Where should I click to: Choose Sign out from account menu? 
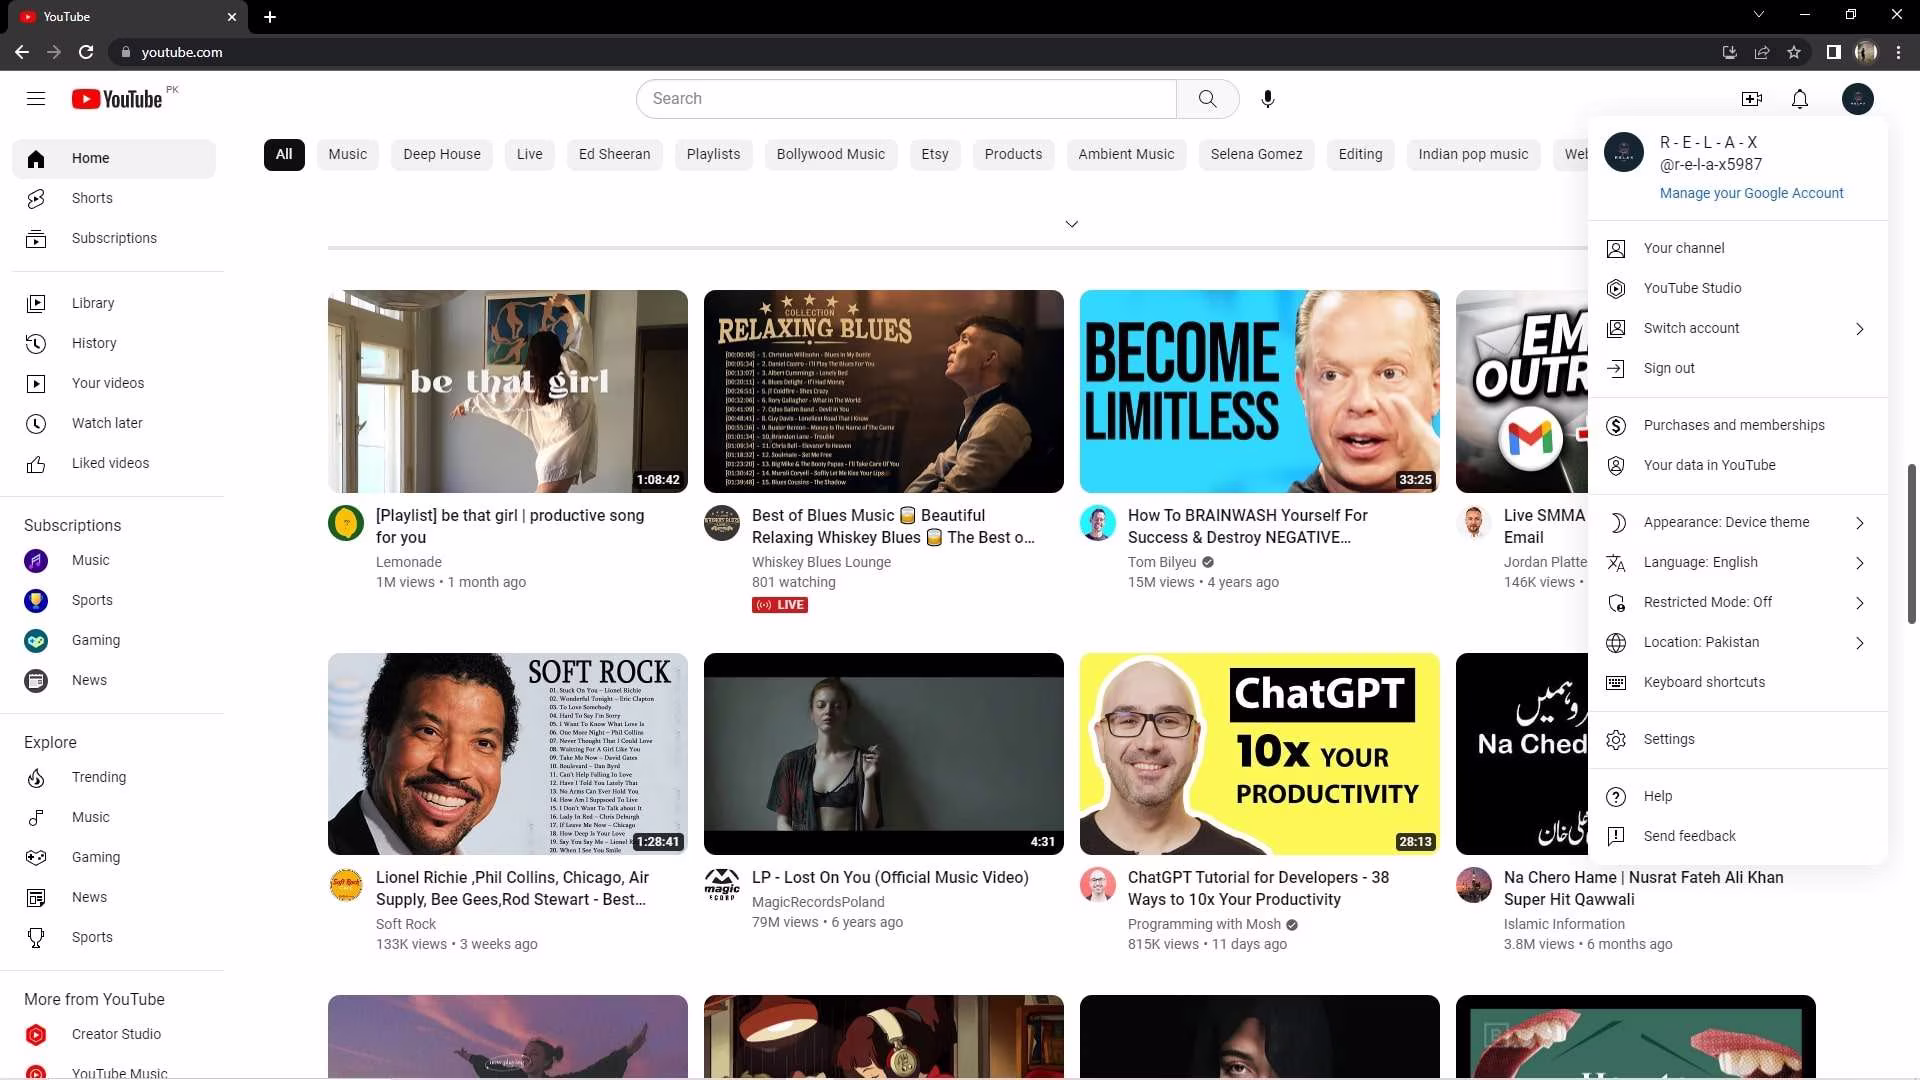pyautogui.click(x=1668, y=368)
